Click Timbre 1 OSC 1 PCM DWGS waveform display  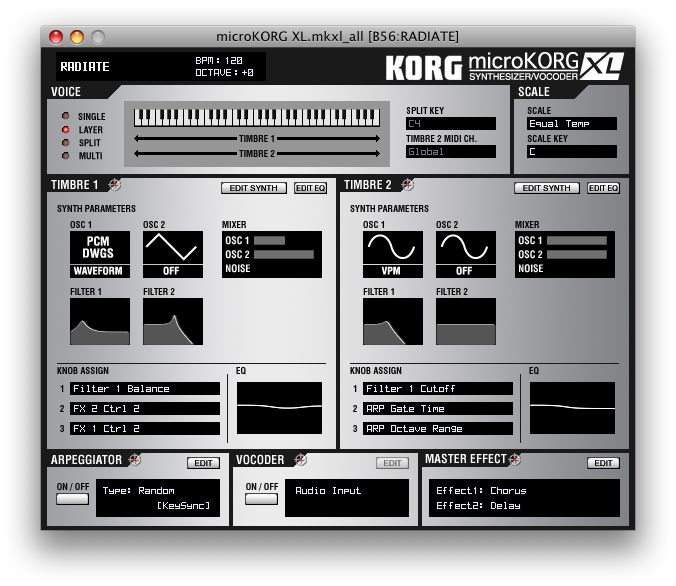[100, 254]
